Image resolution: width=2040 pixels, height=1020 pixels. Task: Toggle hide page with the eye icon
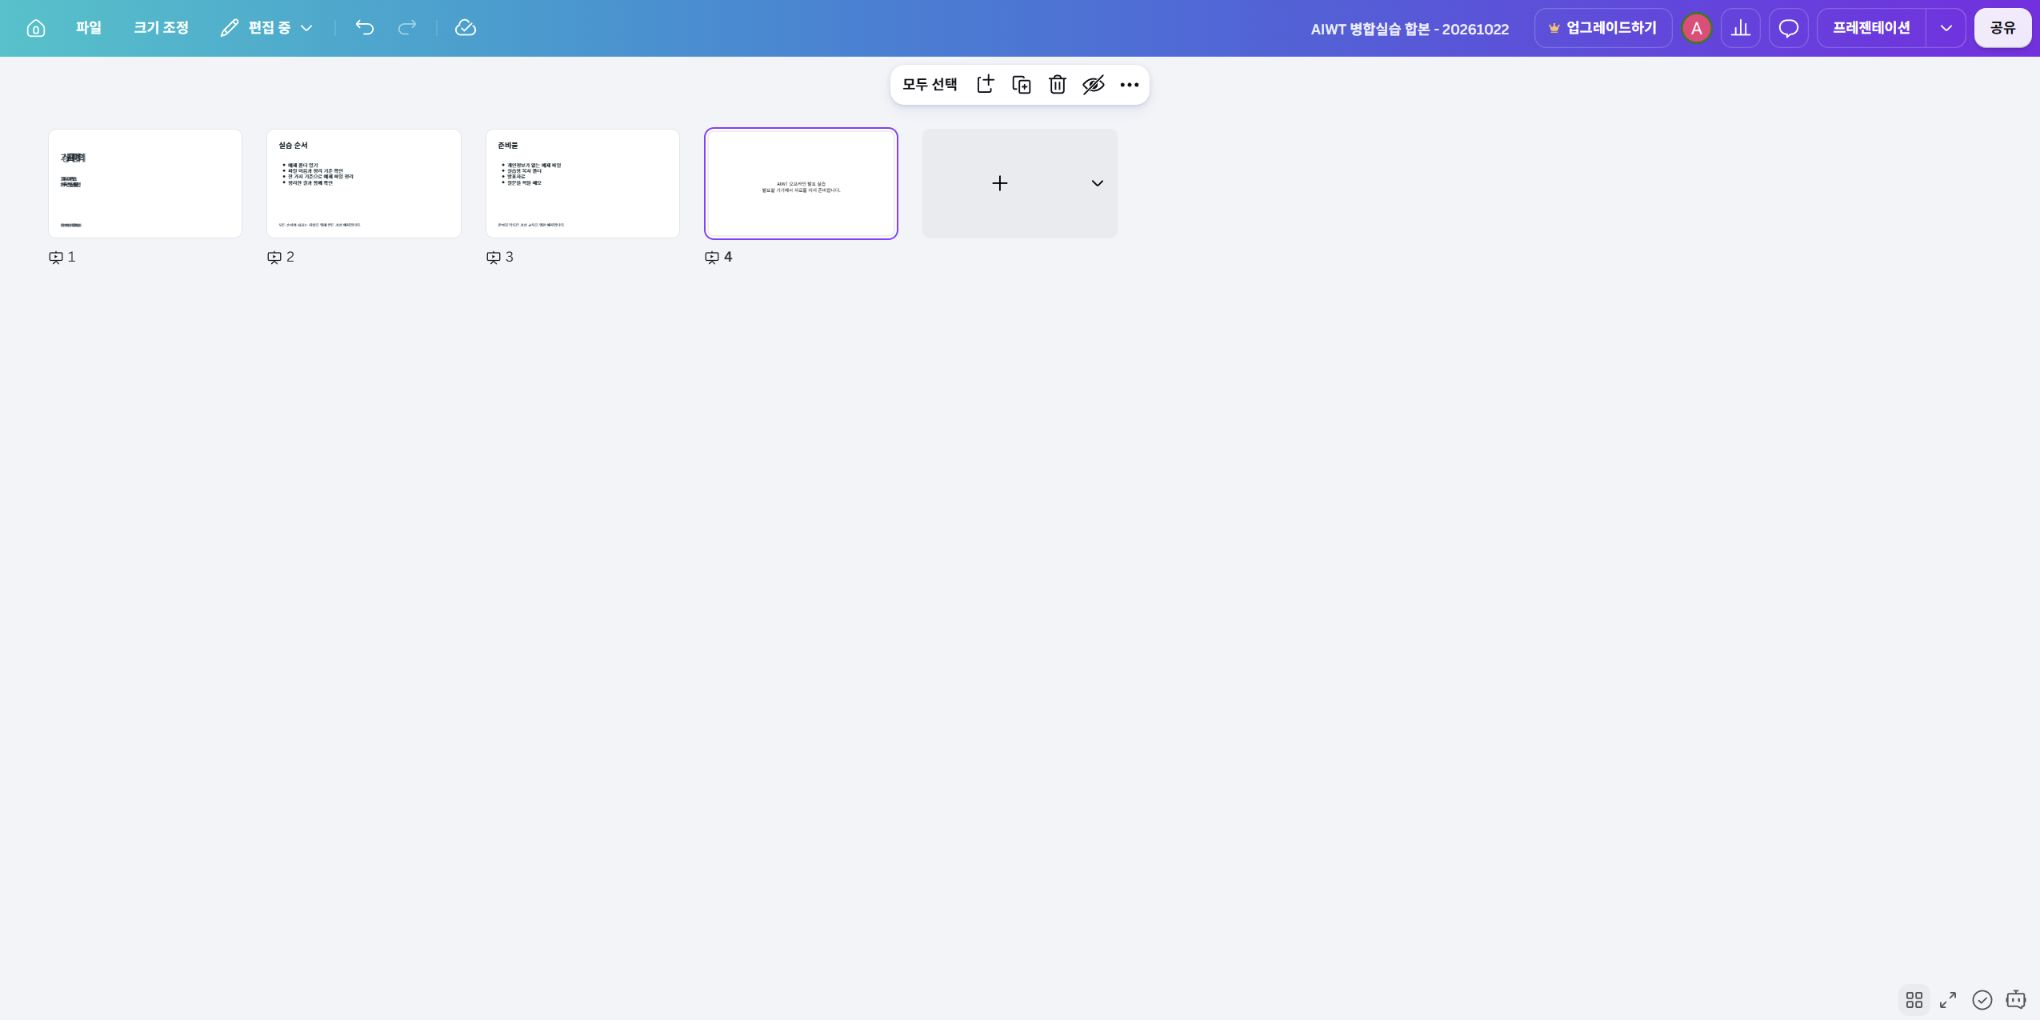(x=1093, y=85)
